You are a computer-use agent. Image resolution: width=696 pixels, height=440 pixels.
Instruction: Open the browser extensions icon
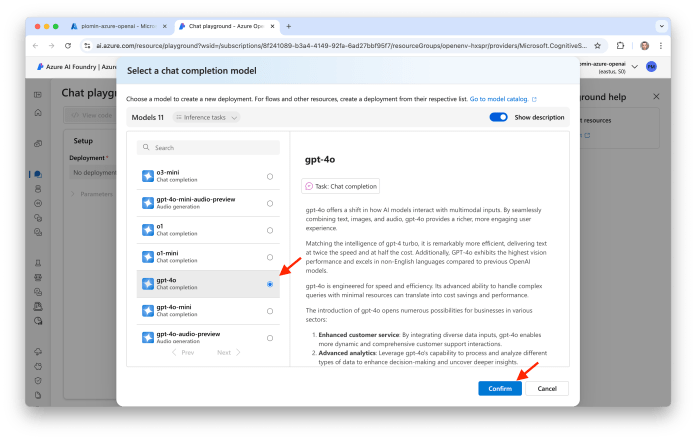coord(621,46)
